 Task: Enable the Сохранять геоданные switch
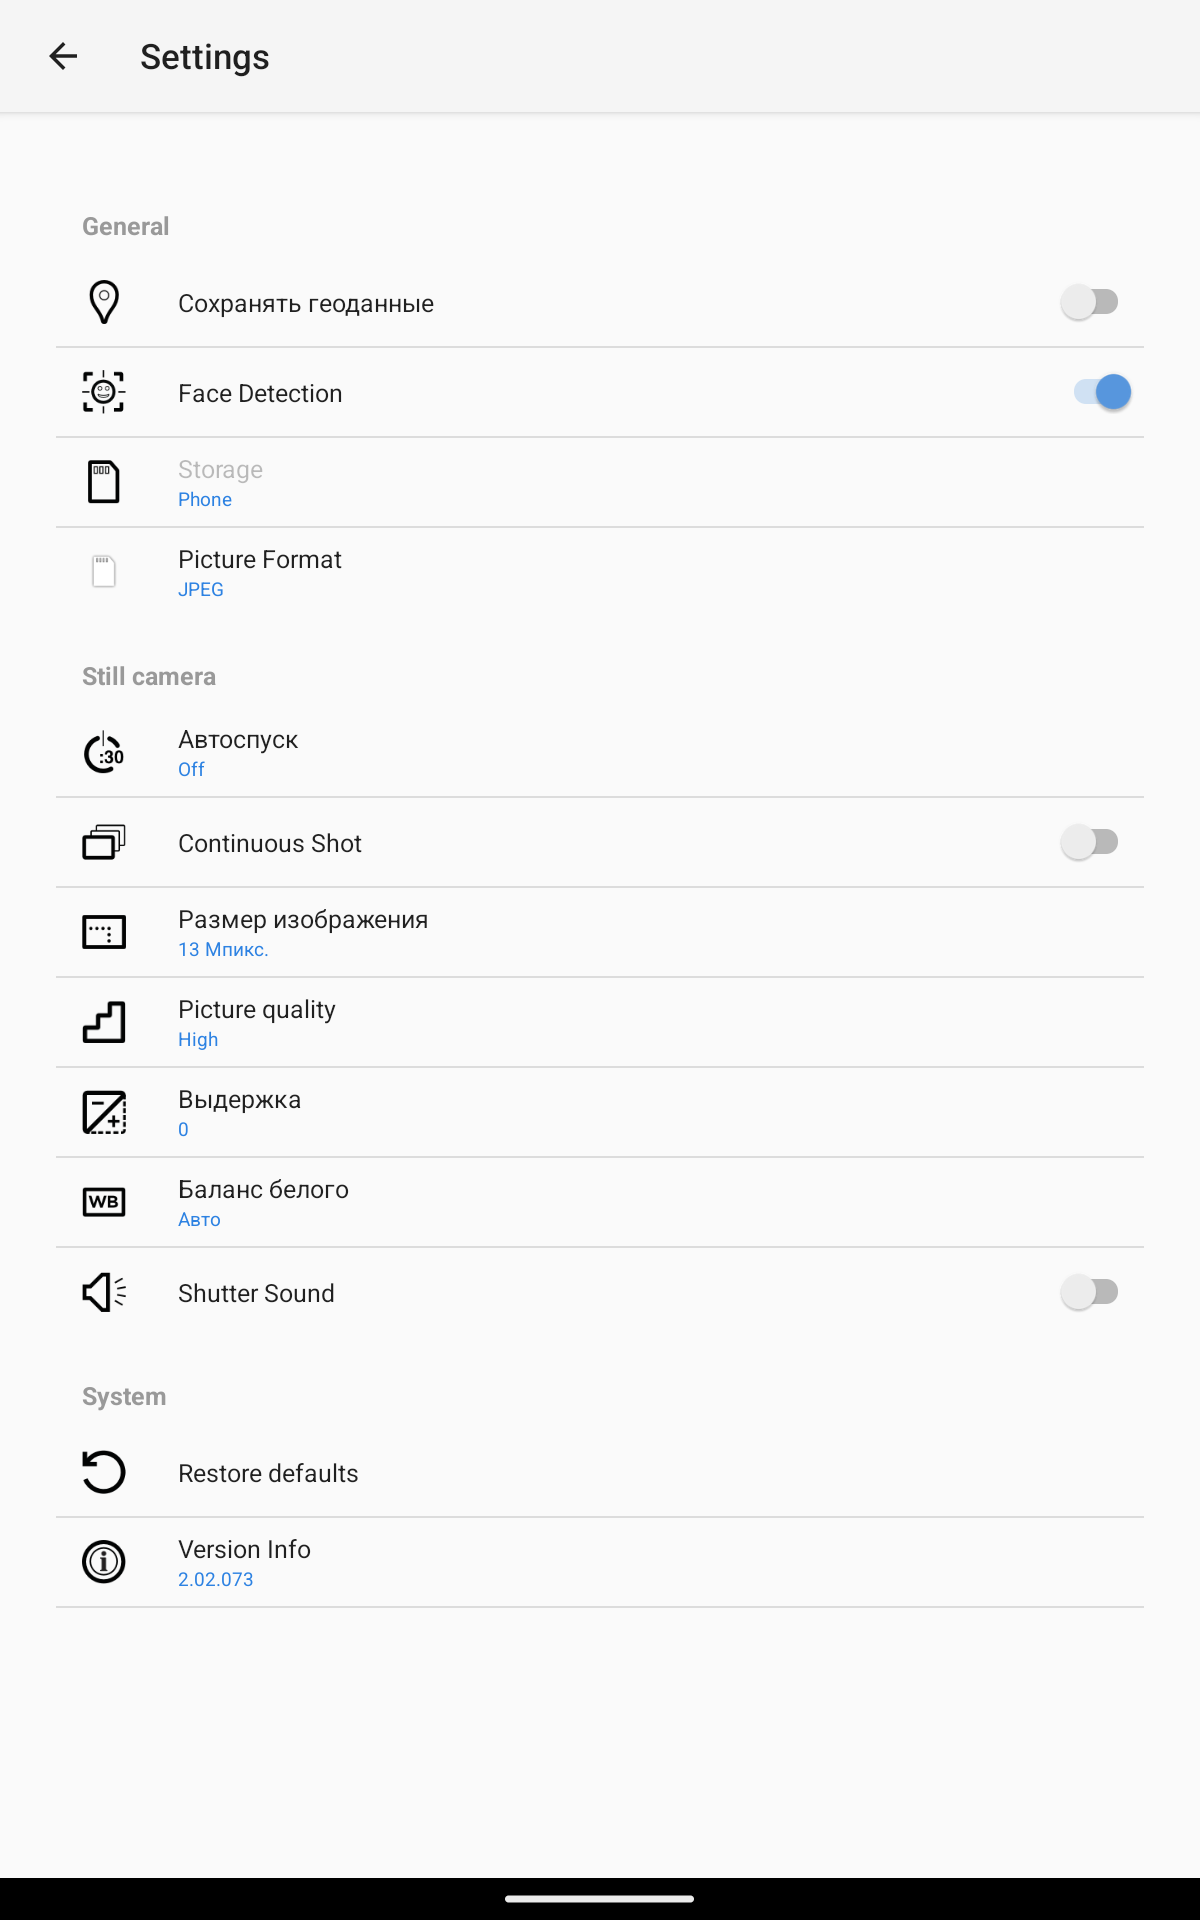click(1090, 302)
